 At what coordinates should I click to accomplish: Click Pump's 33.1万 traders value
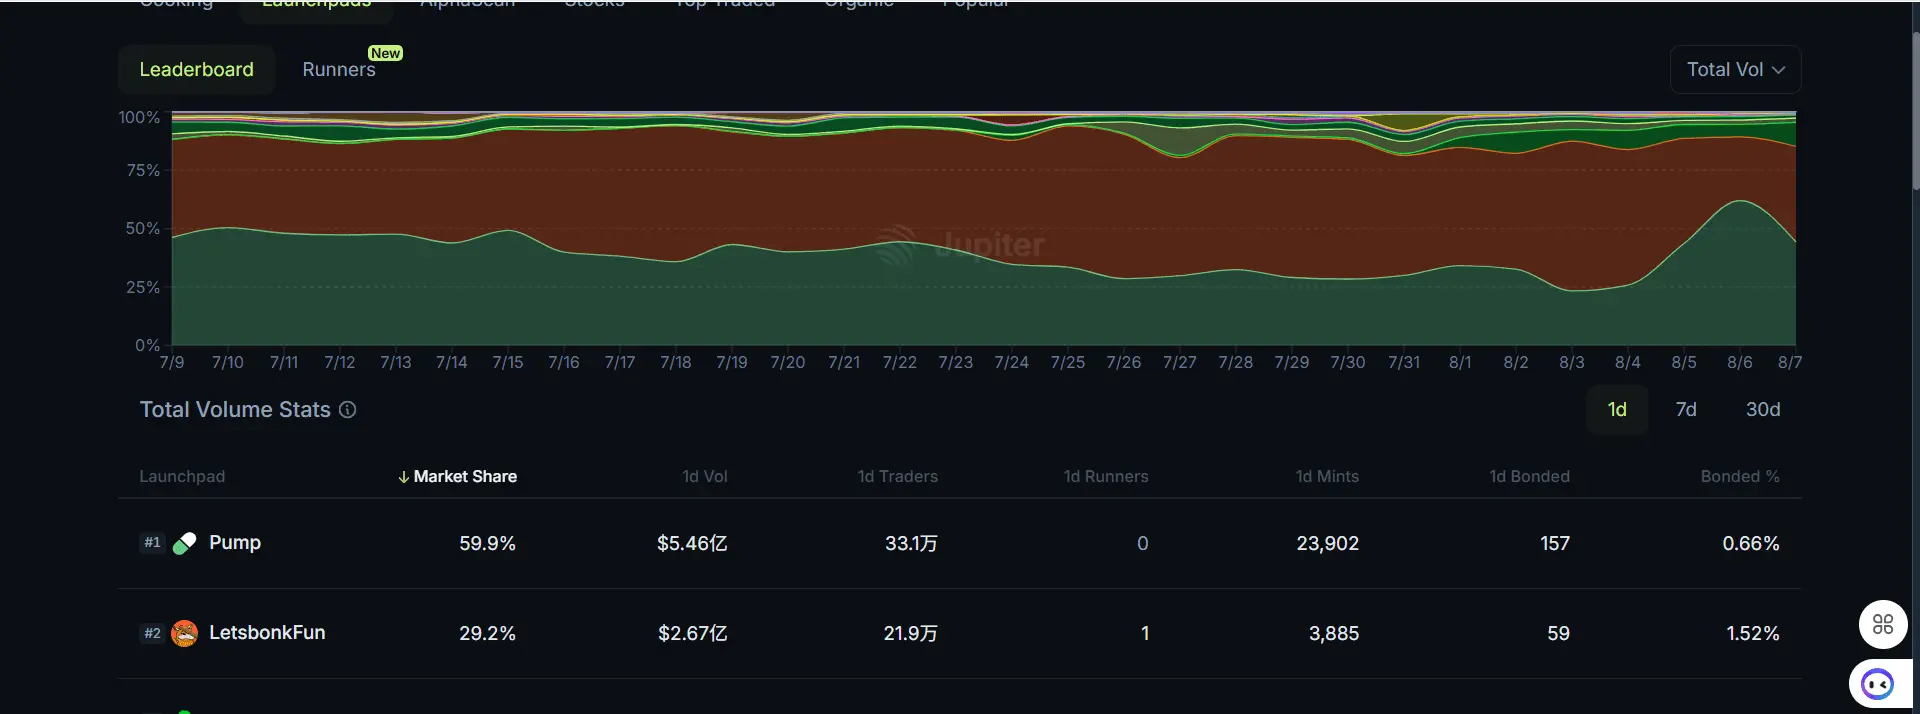point(911,543)
